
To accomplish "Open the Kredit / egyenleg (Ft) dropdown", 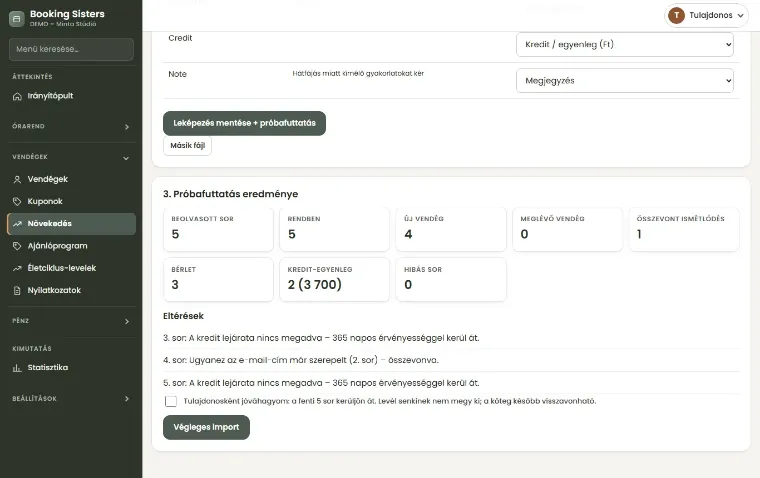I will 625,45.
